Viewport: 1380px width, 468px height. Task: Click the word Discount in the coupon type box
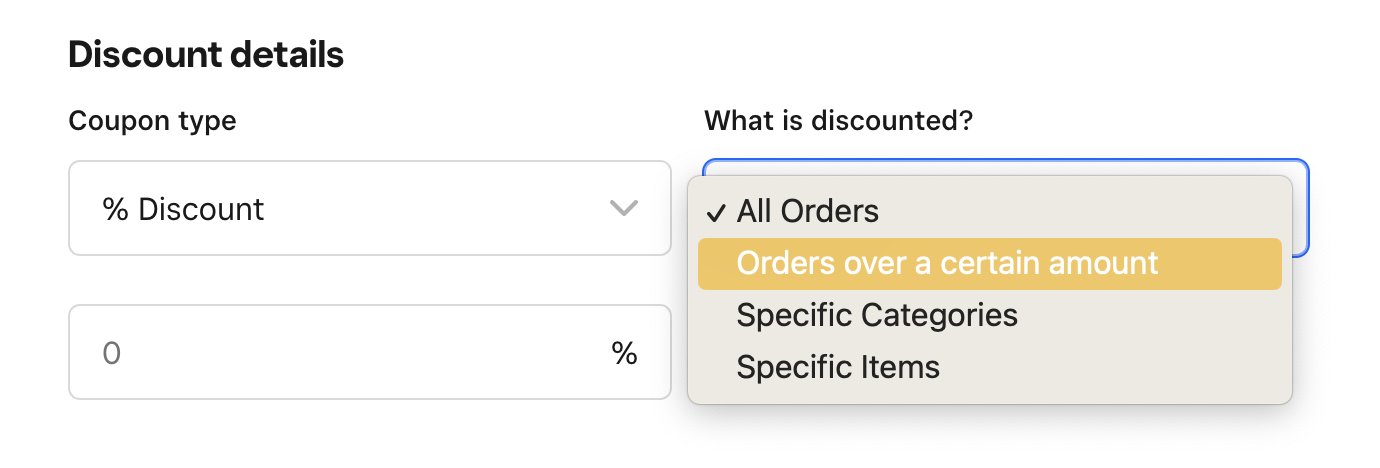(x=201, y=209)
